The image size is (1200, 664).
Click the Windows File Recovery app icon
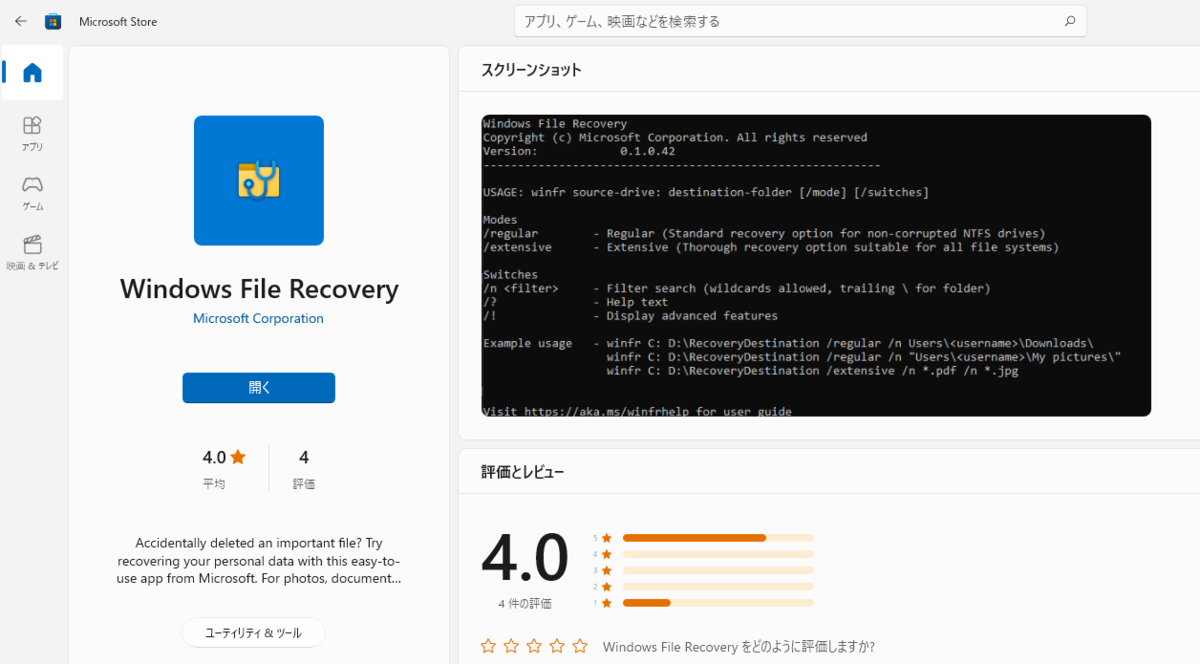(259, 180)
